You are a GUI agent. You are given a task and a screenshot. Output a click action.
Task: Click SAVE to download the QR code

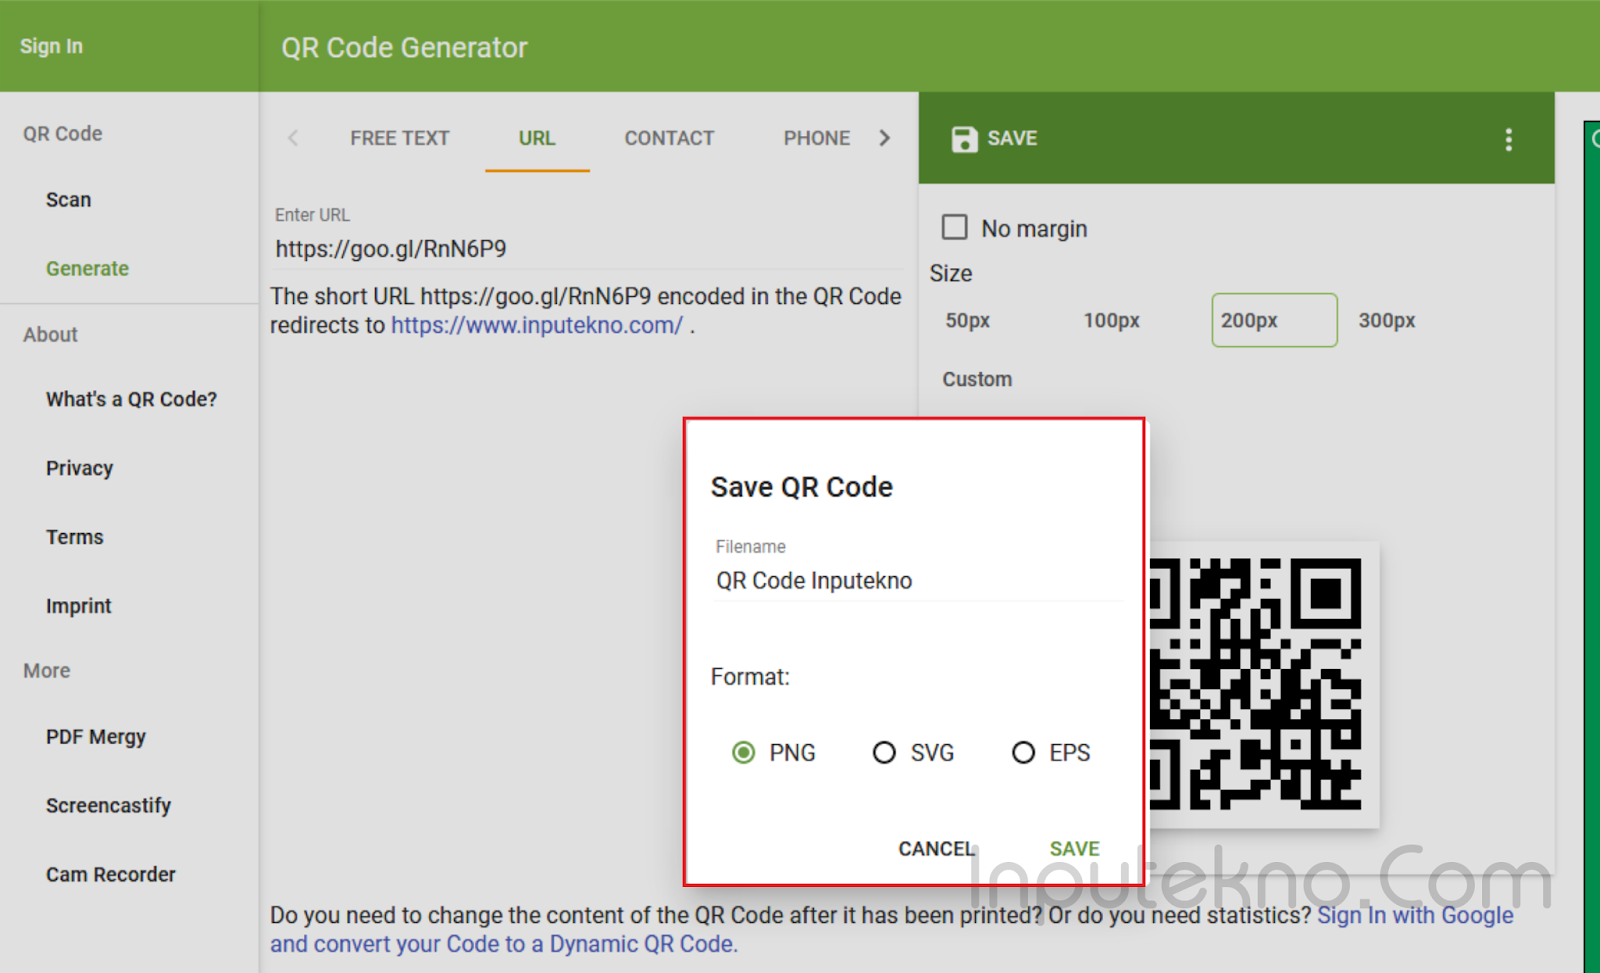[x=1073, y=848]
